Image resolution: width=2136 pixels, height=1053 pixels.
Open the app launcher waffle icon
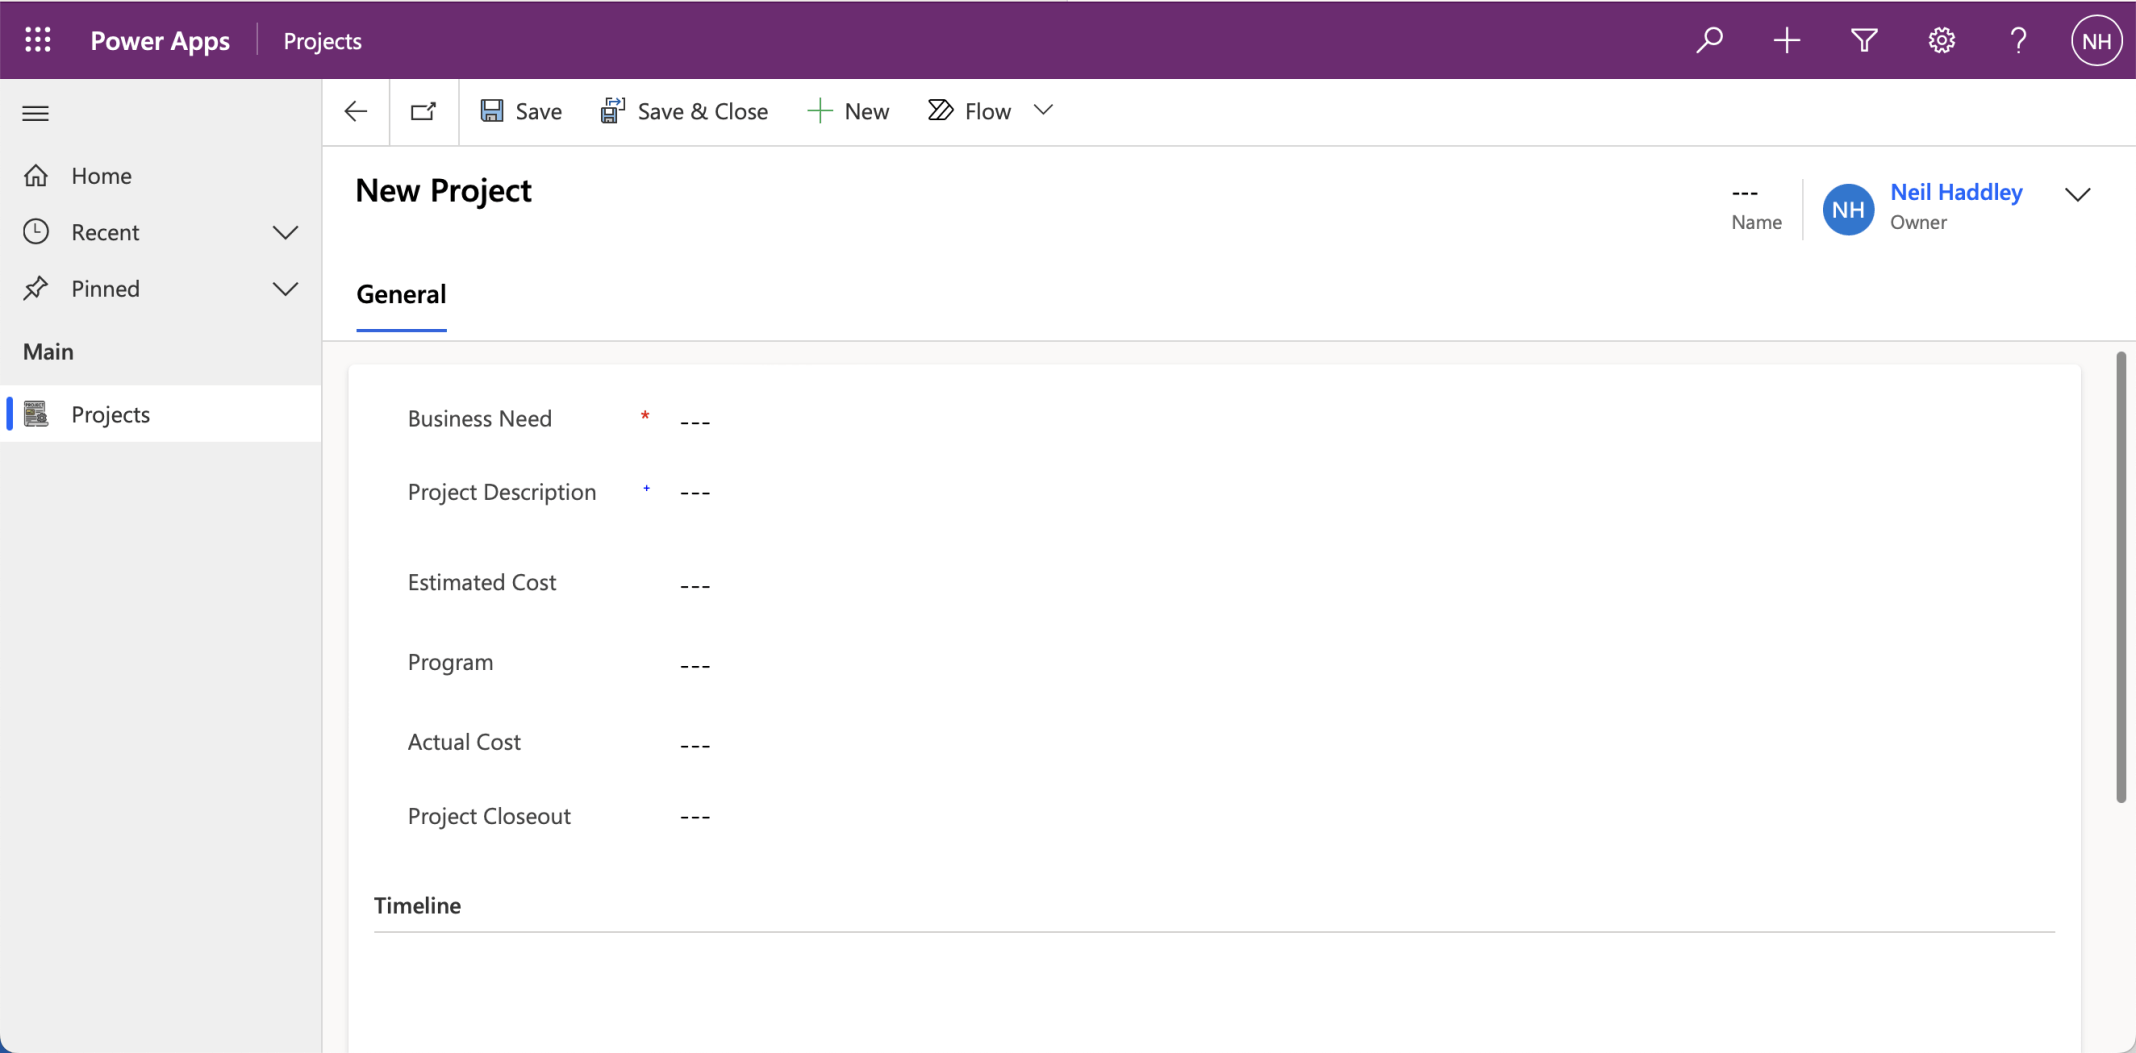[x=38, y=40]
